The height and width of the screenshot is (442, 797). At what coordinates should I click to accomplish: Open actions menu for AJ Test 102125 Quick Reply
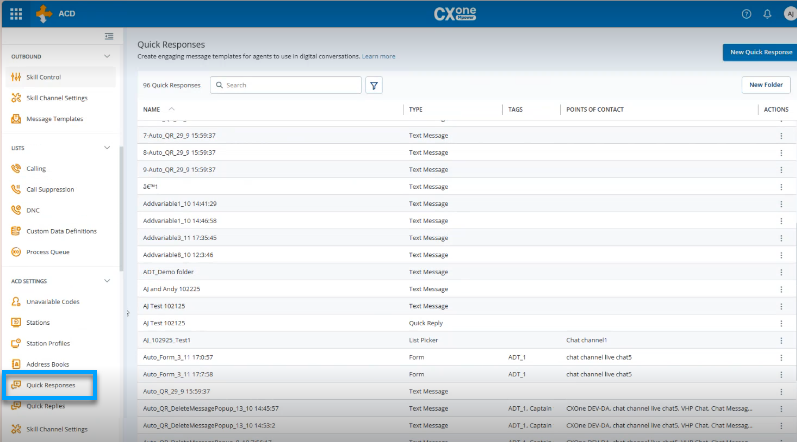click(781, 323)
